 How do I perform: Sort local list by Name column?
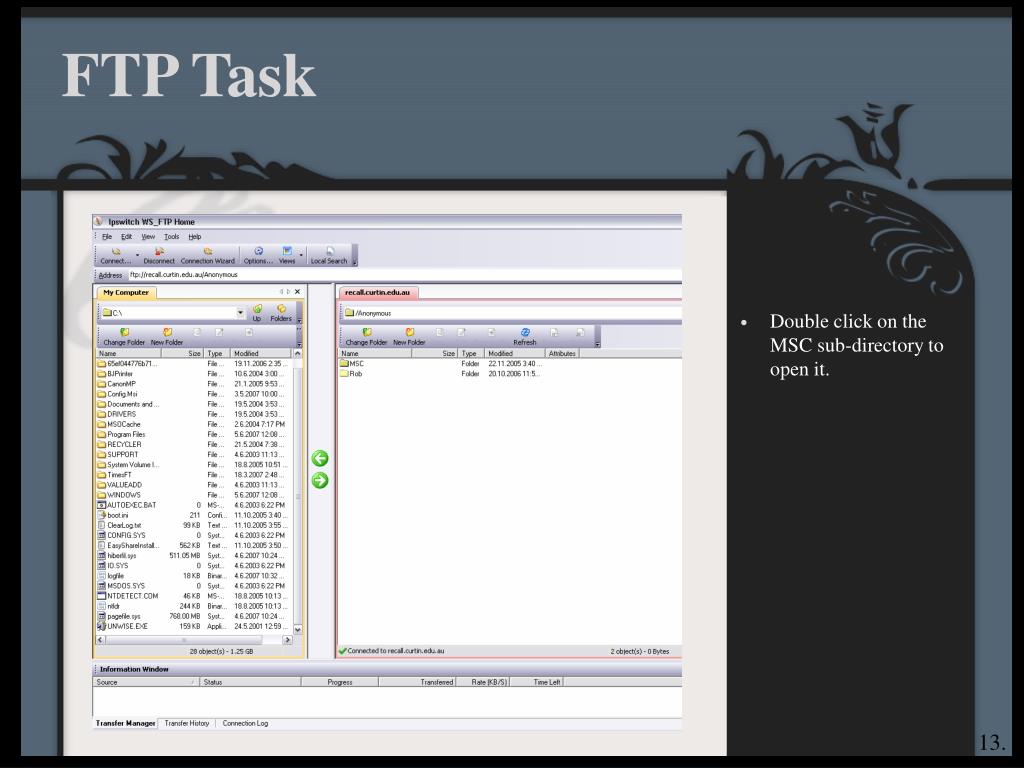129,353
